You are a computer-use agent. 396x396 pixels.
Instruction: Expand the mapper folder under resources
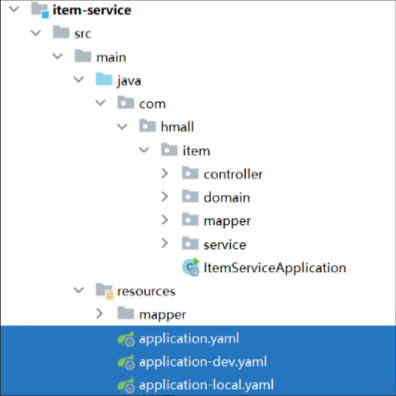click(x=99, y=313)
